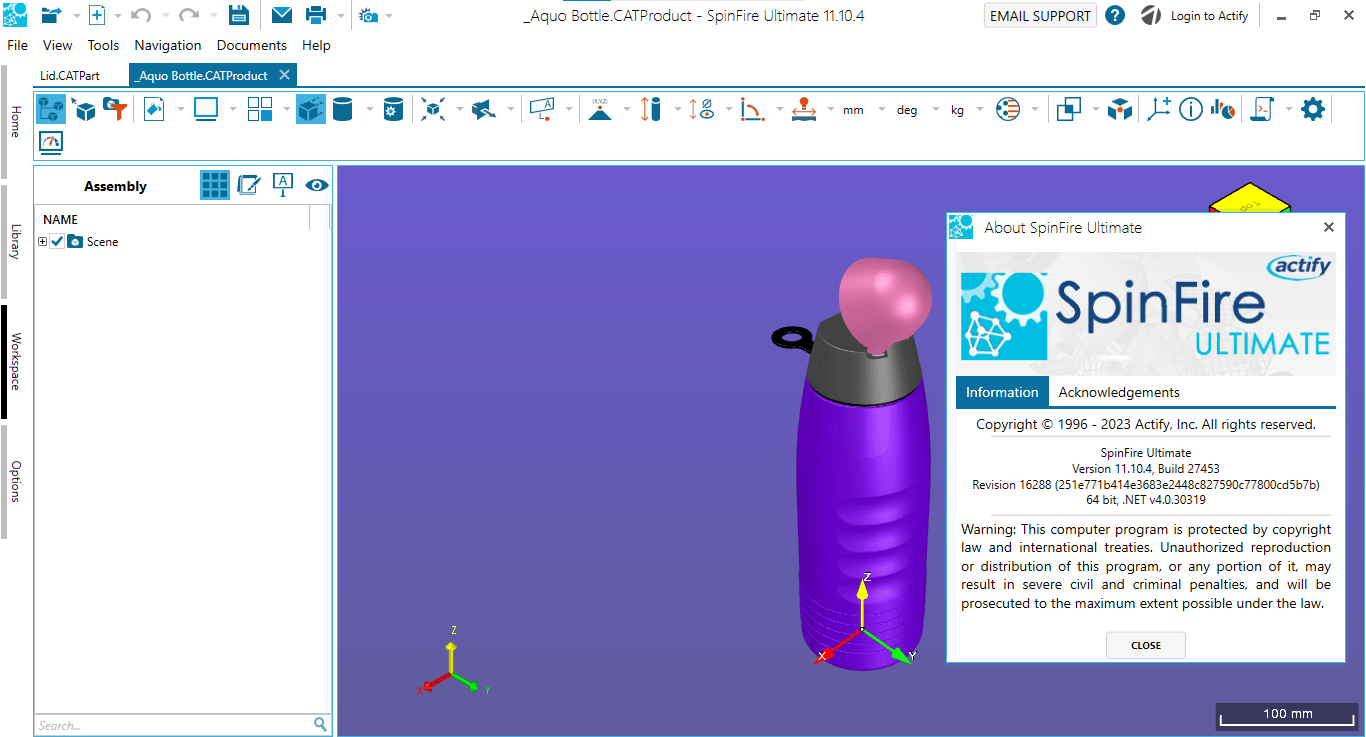Open the Documents menu
This screenshot has height=737, width=1366.
coord(252,45)
